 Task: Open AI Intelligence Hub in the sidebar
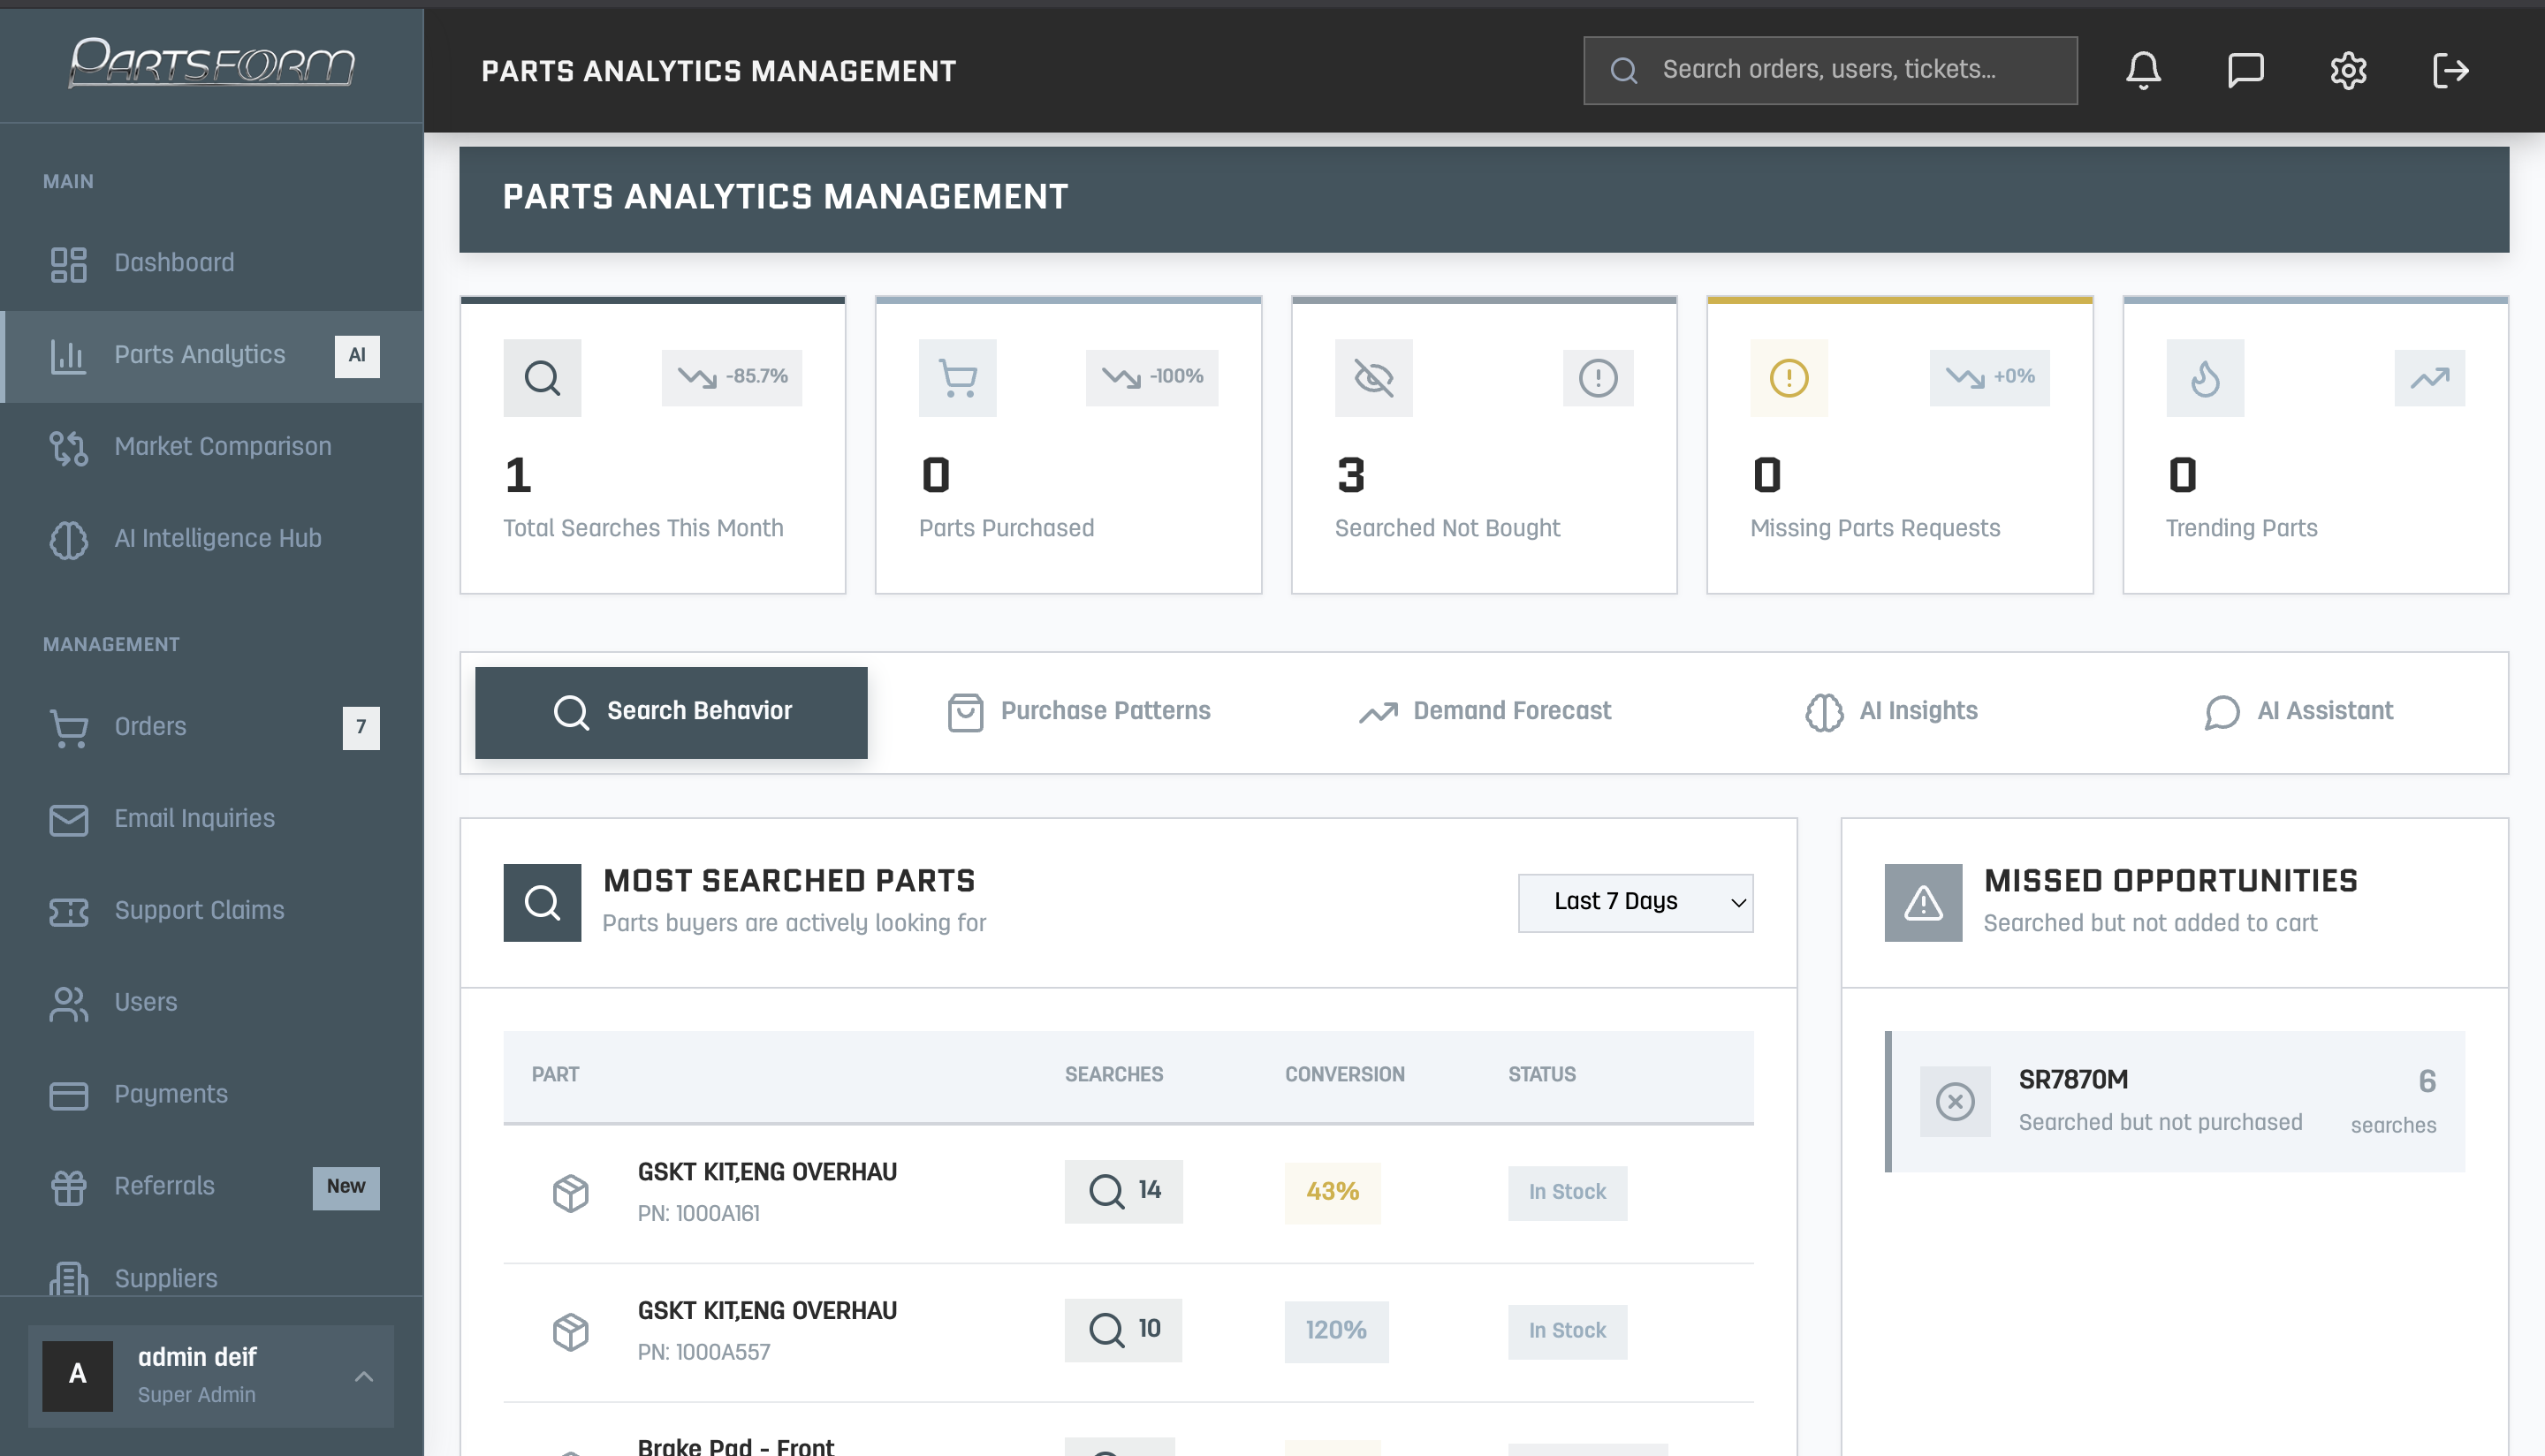click(212, 540)
